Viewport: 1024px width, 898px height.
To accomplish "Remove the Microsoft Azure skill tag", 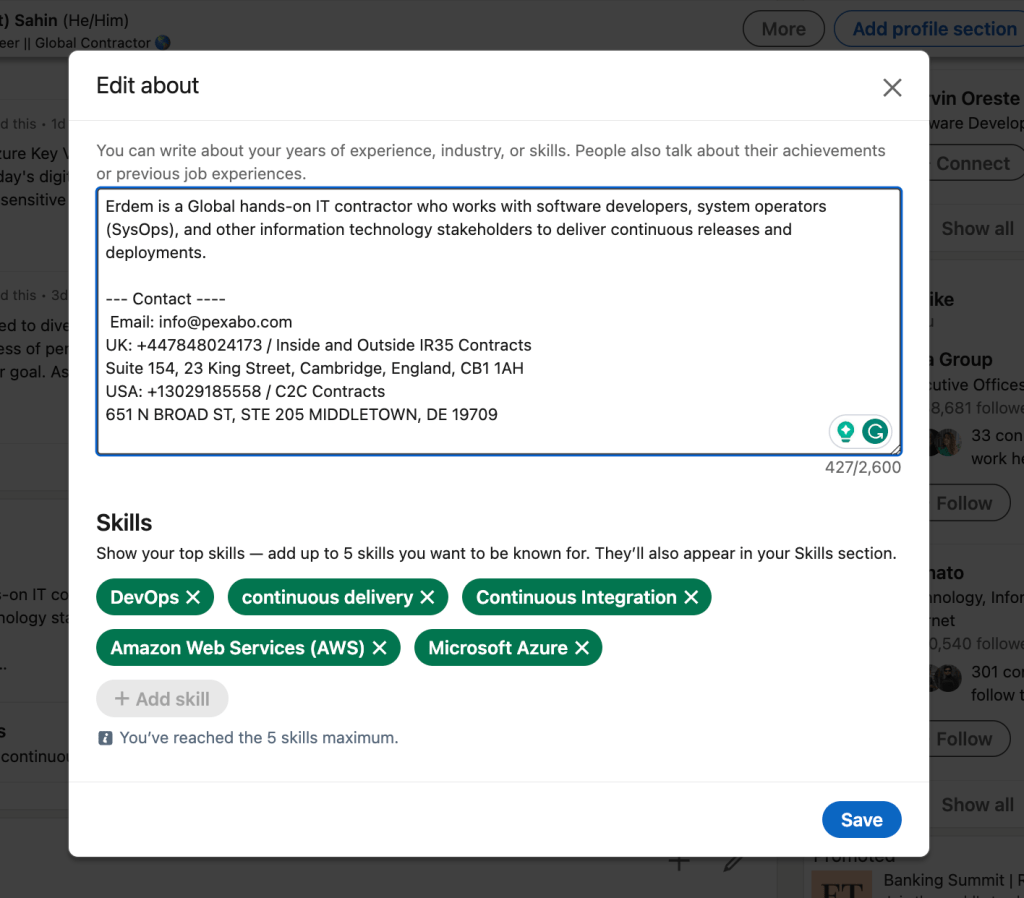I will [x=582, y=648].
